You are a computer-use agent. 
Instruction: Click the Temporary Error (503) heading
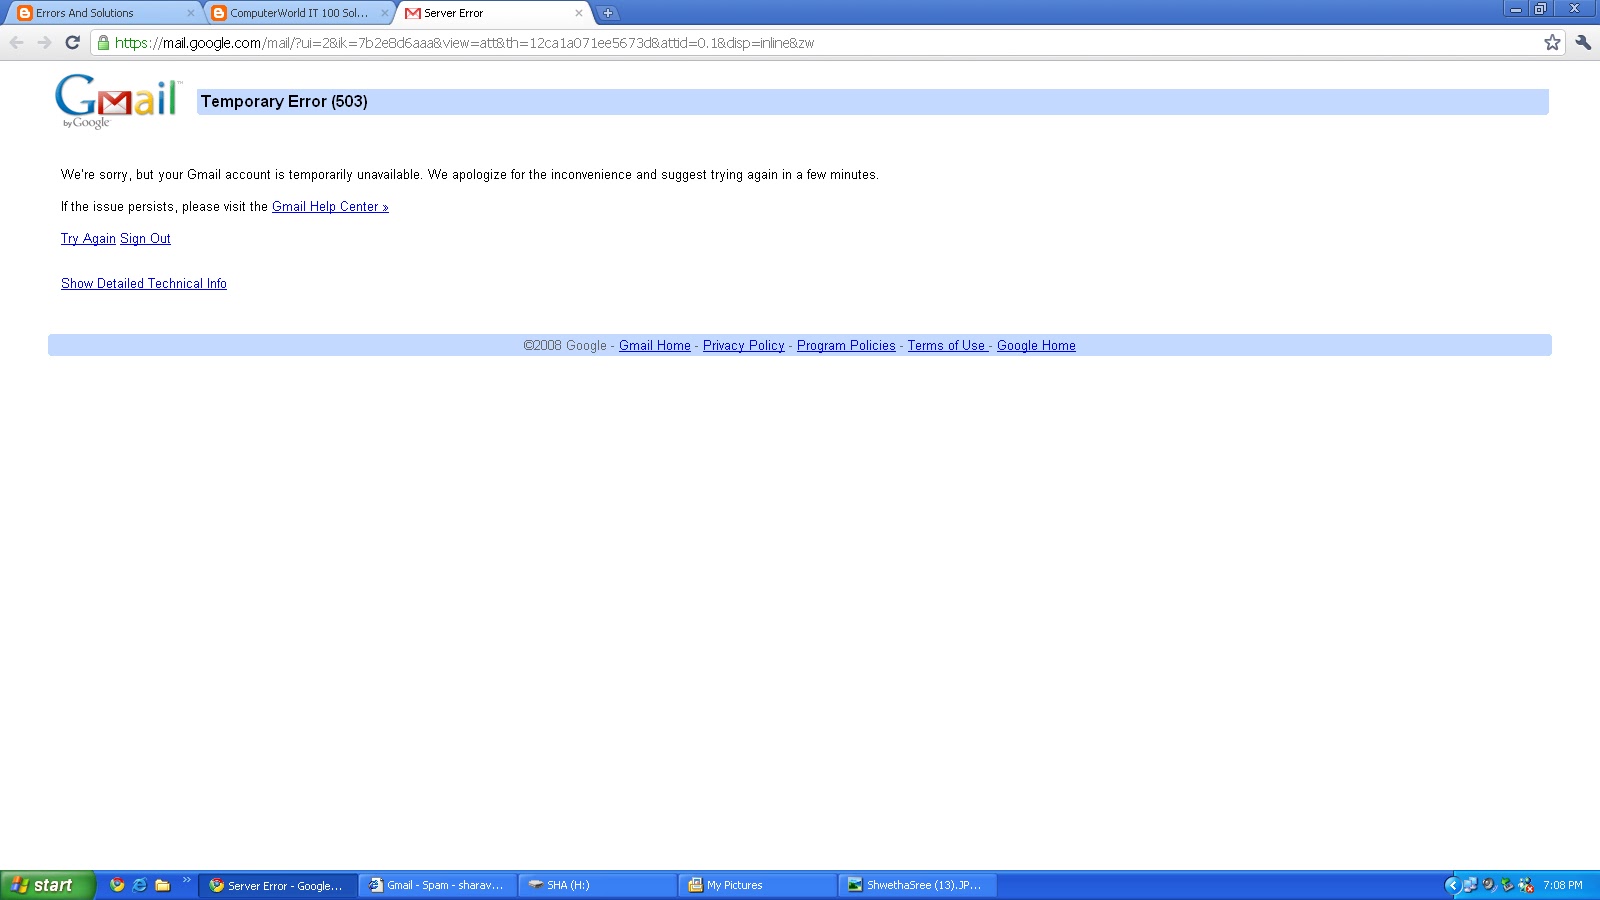click(x=284, y=102)
